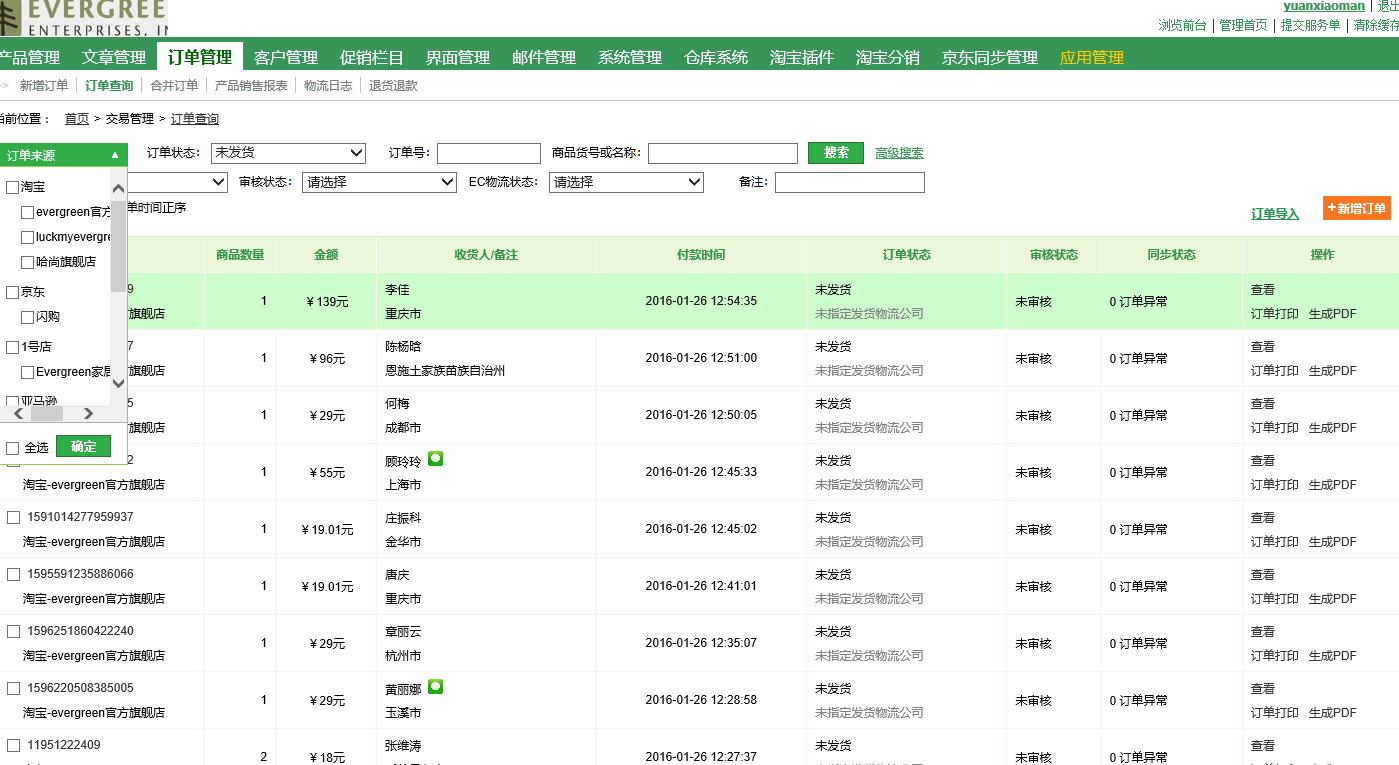Click the orange +新增订单 button
The height and width of the screenshot is (765, 1399).
tap(1356, 208)
